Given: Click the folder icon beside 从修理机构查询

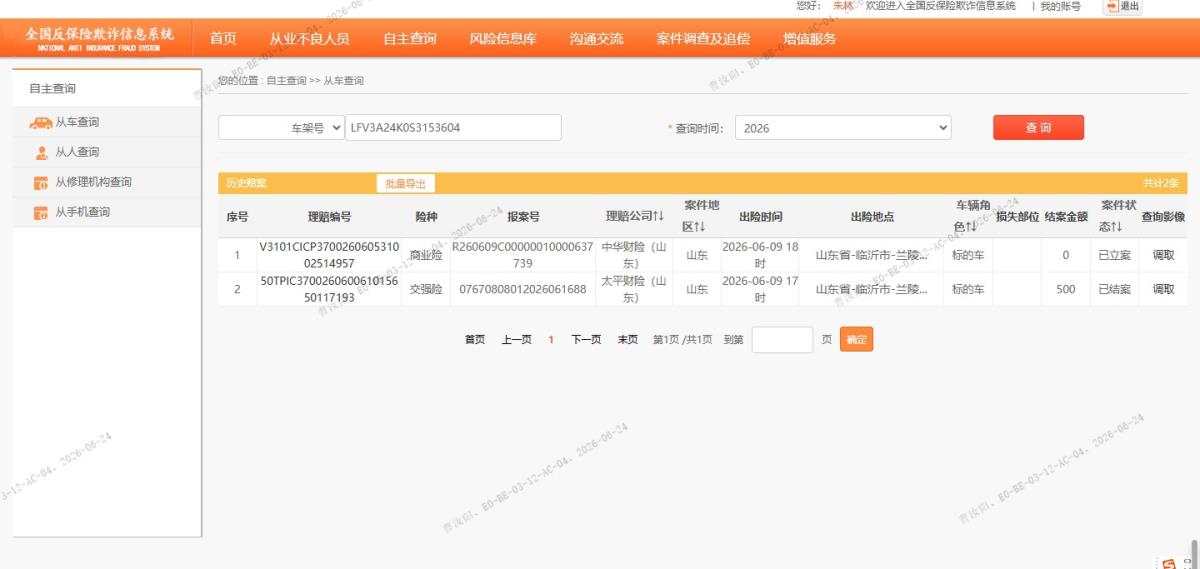Looking at the screenshot, I should (41, 183).
